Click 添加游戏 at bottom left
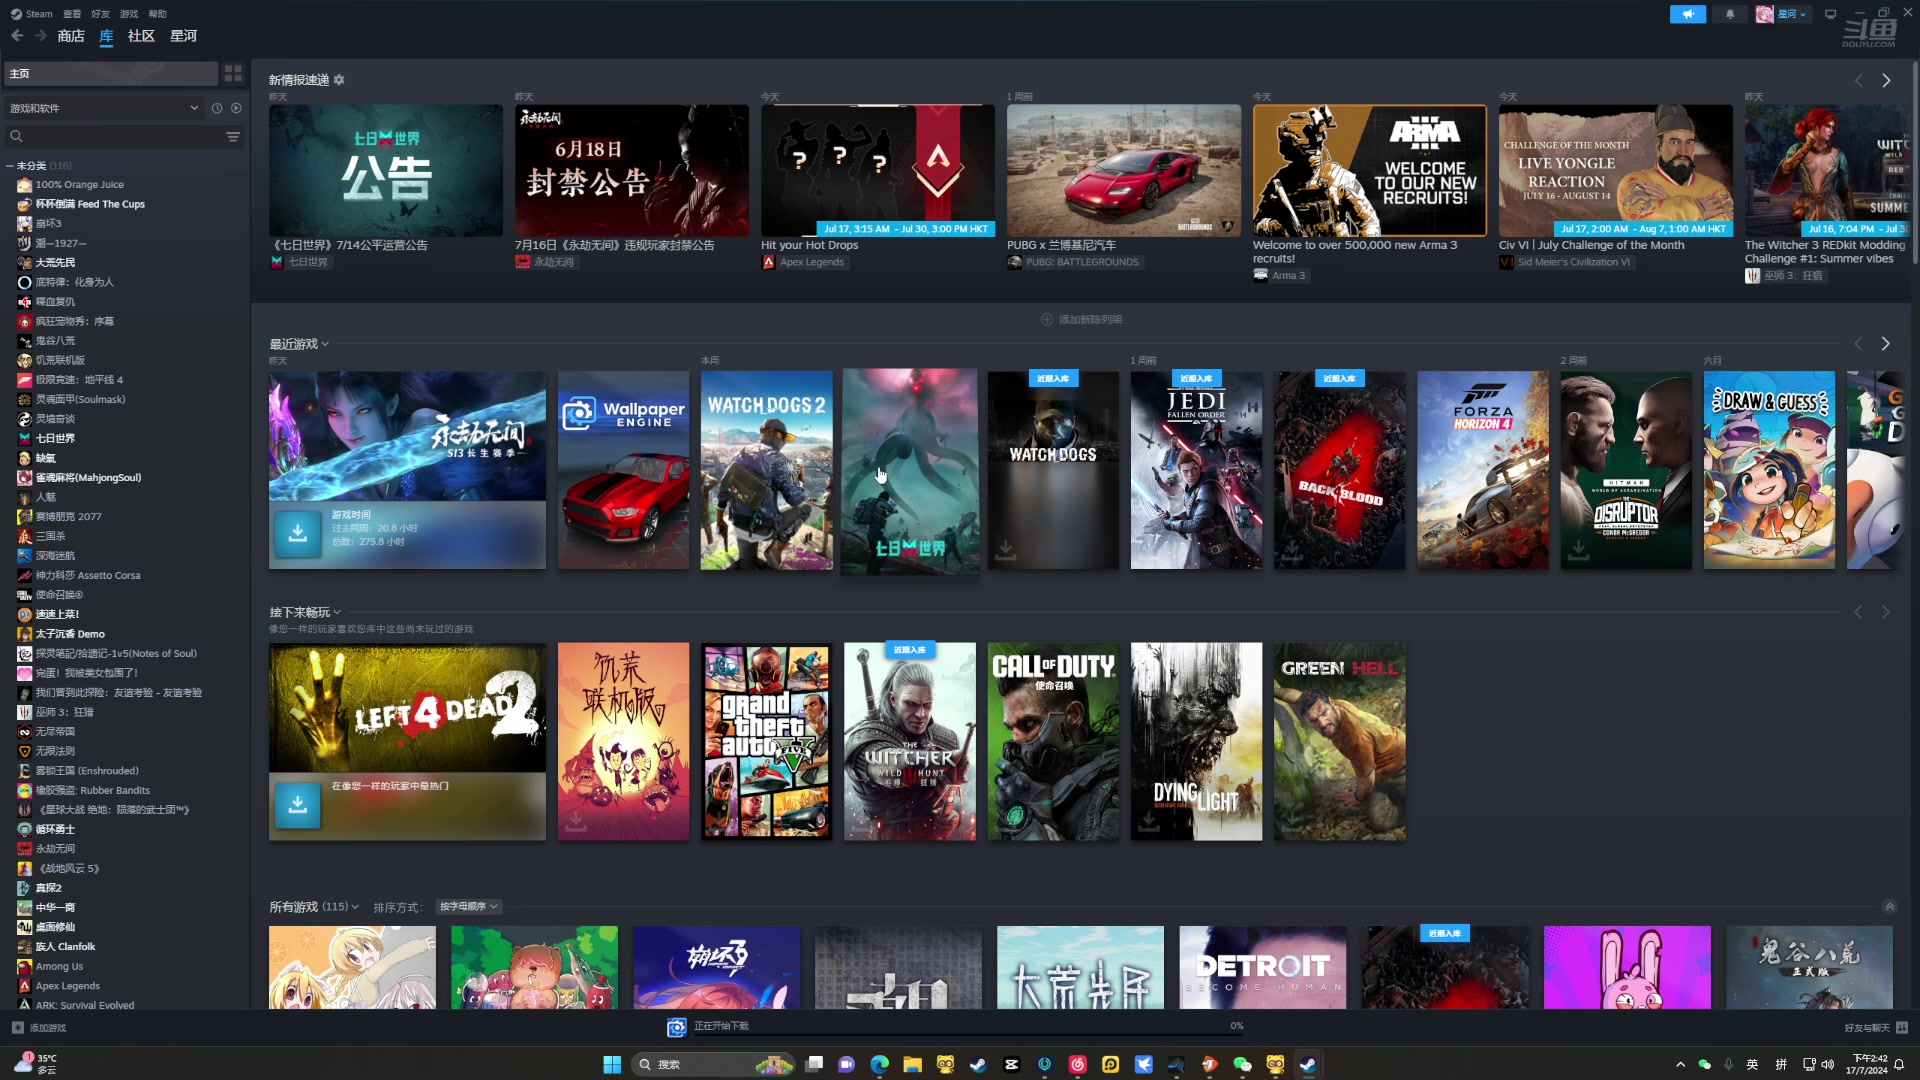 coord(39,1028)
